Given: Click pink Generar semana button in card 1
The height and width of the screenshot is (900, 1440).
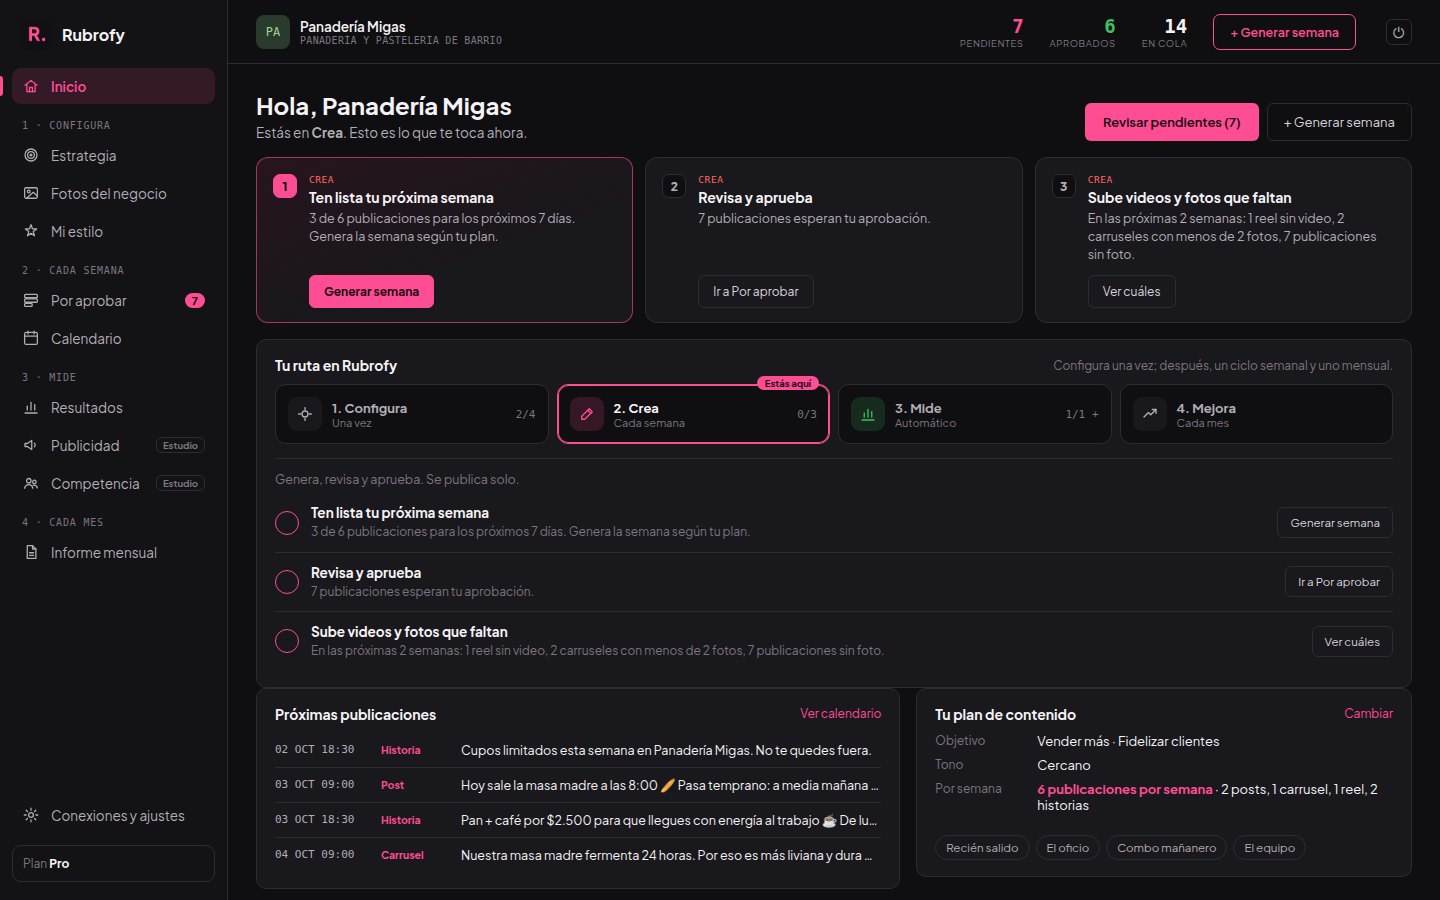Looking at the screenshot, I should (x=371, y=291).
